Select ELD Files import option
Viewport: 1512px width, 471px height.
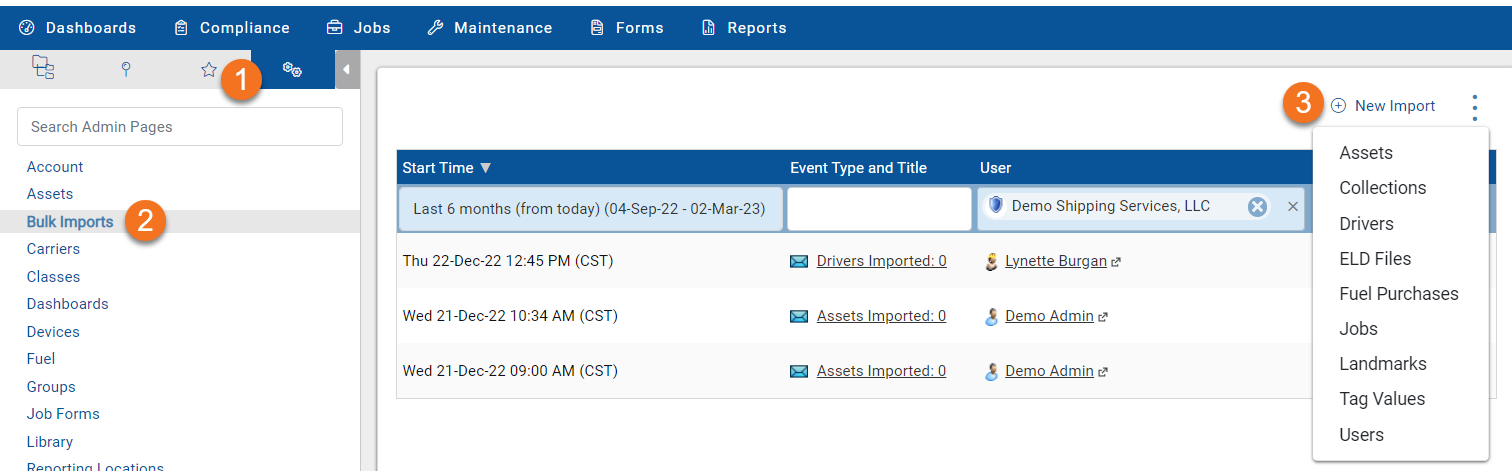1375,259
